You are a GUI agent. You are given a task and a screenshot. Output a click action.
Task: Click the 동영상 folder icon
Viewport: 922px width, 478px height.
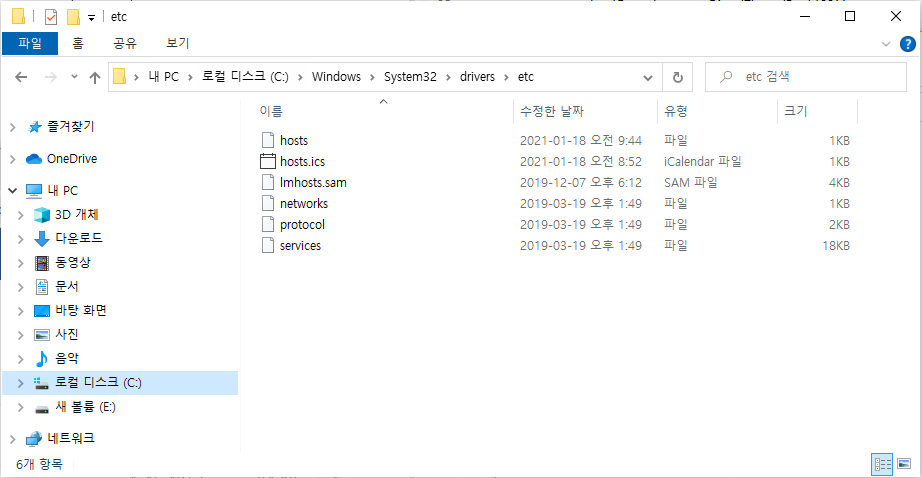pos(42,263)
